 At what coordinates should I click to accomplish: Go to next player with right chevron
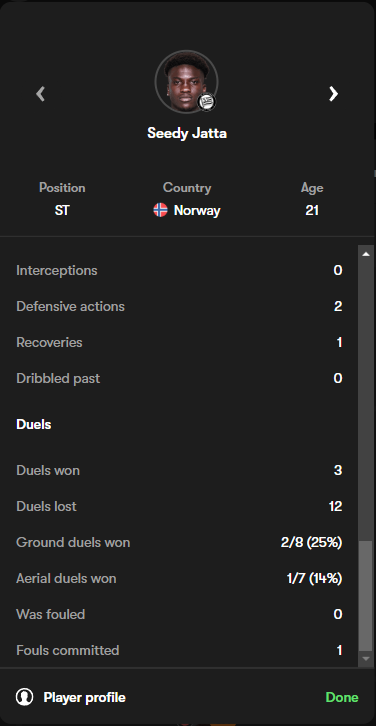pyautogui.click(x=333, y=94)
